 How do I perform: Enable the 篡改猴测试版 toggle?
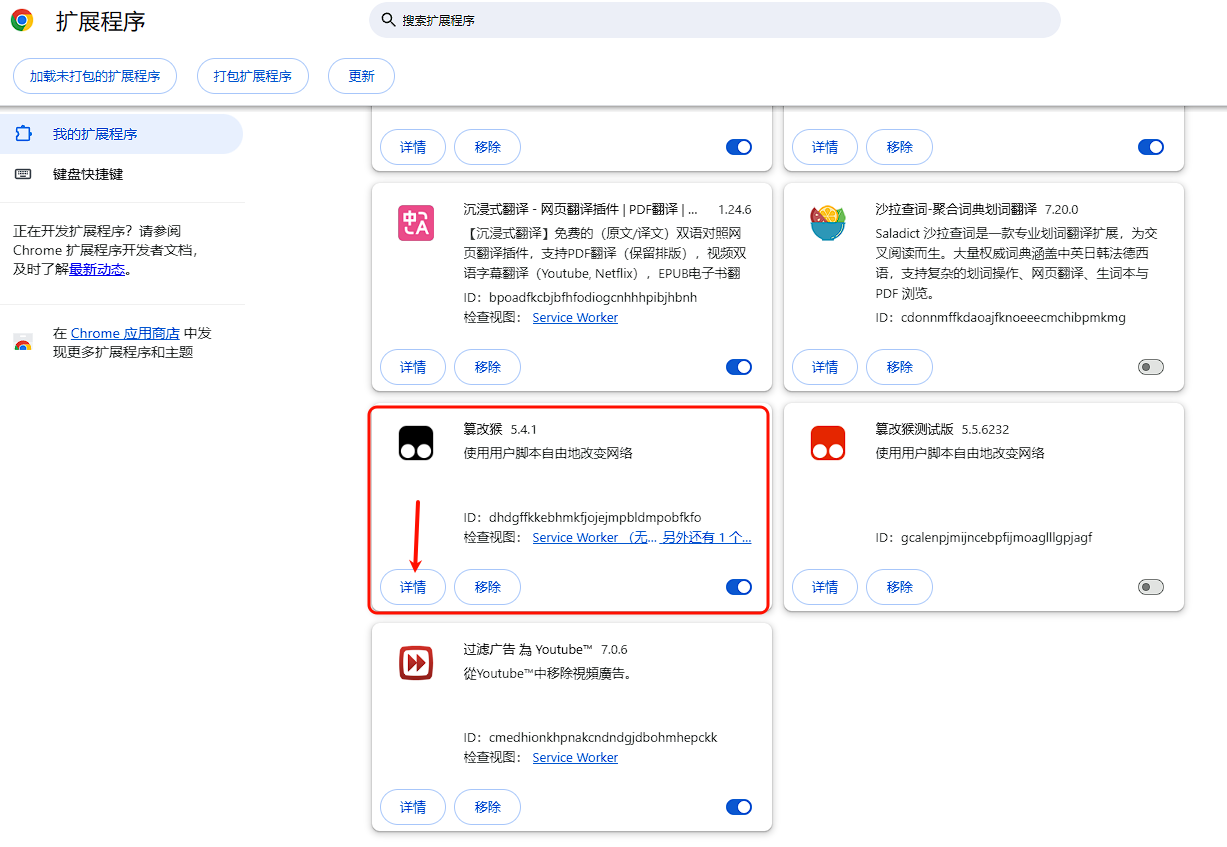pos(1150,587)
